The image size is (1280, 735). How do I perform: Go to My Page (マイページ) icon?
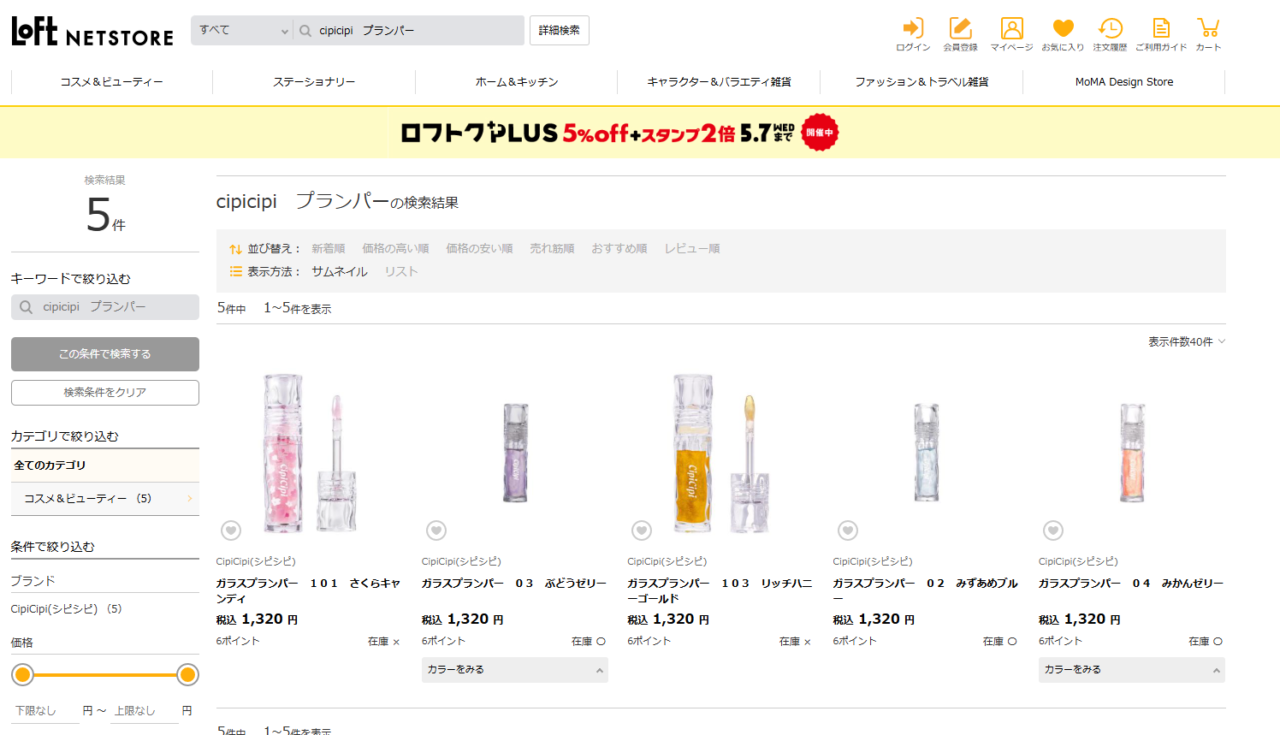[1012, 34]
